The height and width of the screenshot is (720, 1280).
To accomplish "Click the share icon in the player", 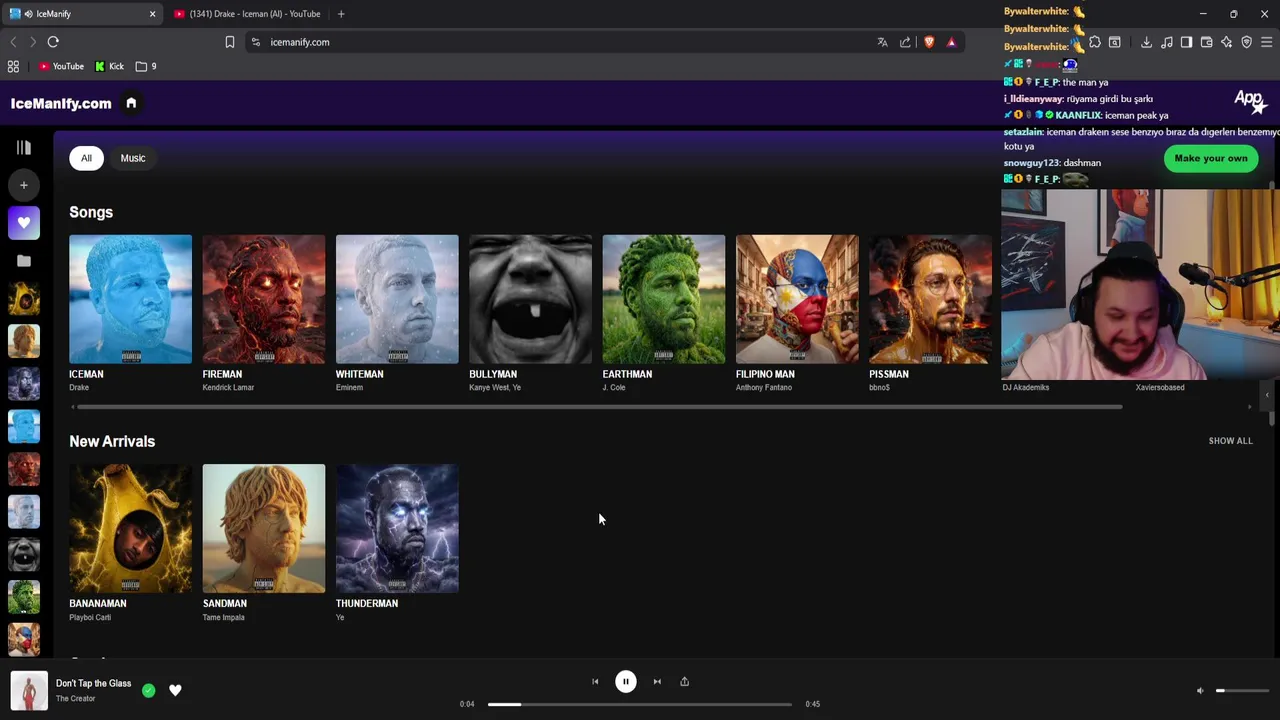I will click(x=685, y=682).
